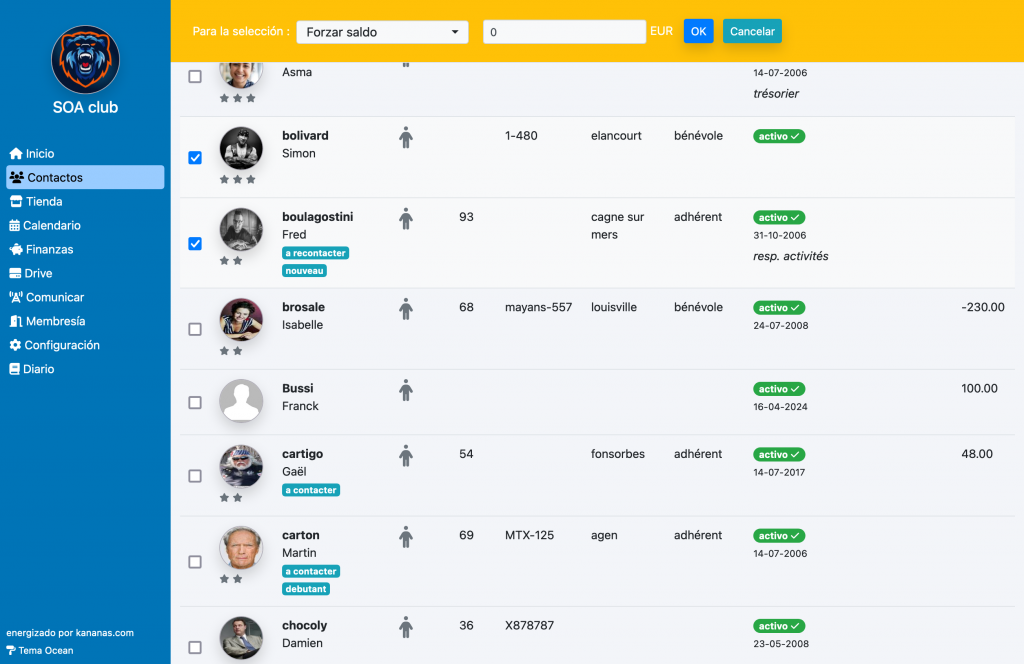Click the Tema Ocean paint roller icon
1024x664 pixels.
click(11, 650)
